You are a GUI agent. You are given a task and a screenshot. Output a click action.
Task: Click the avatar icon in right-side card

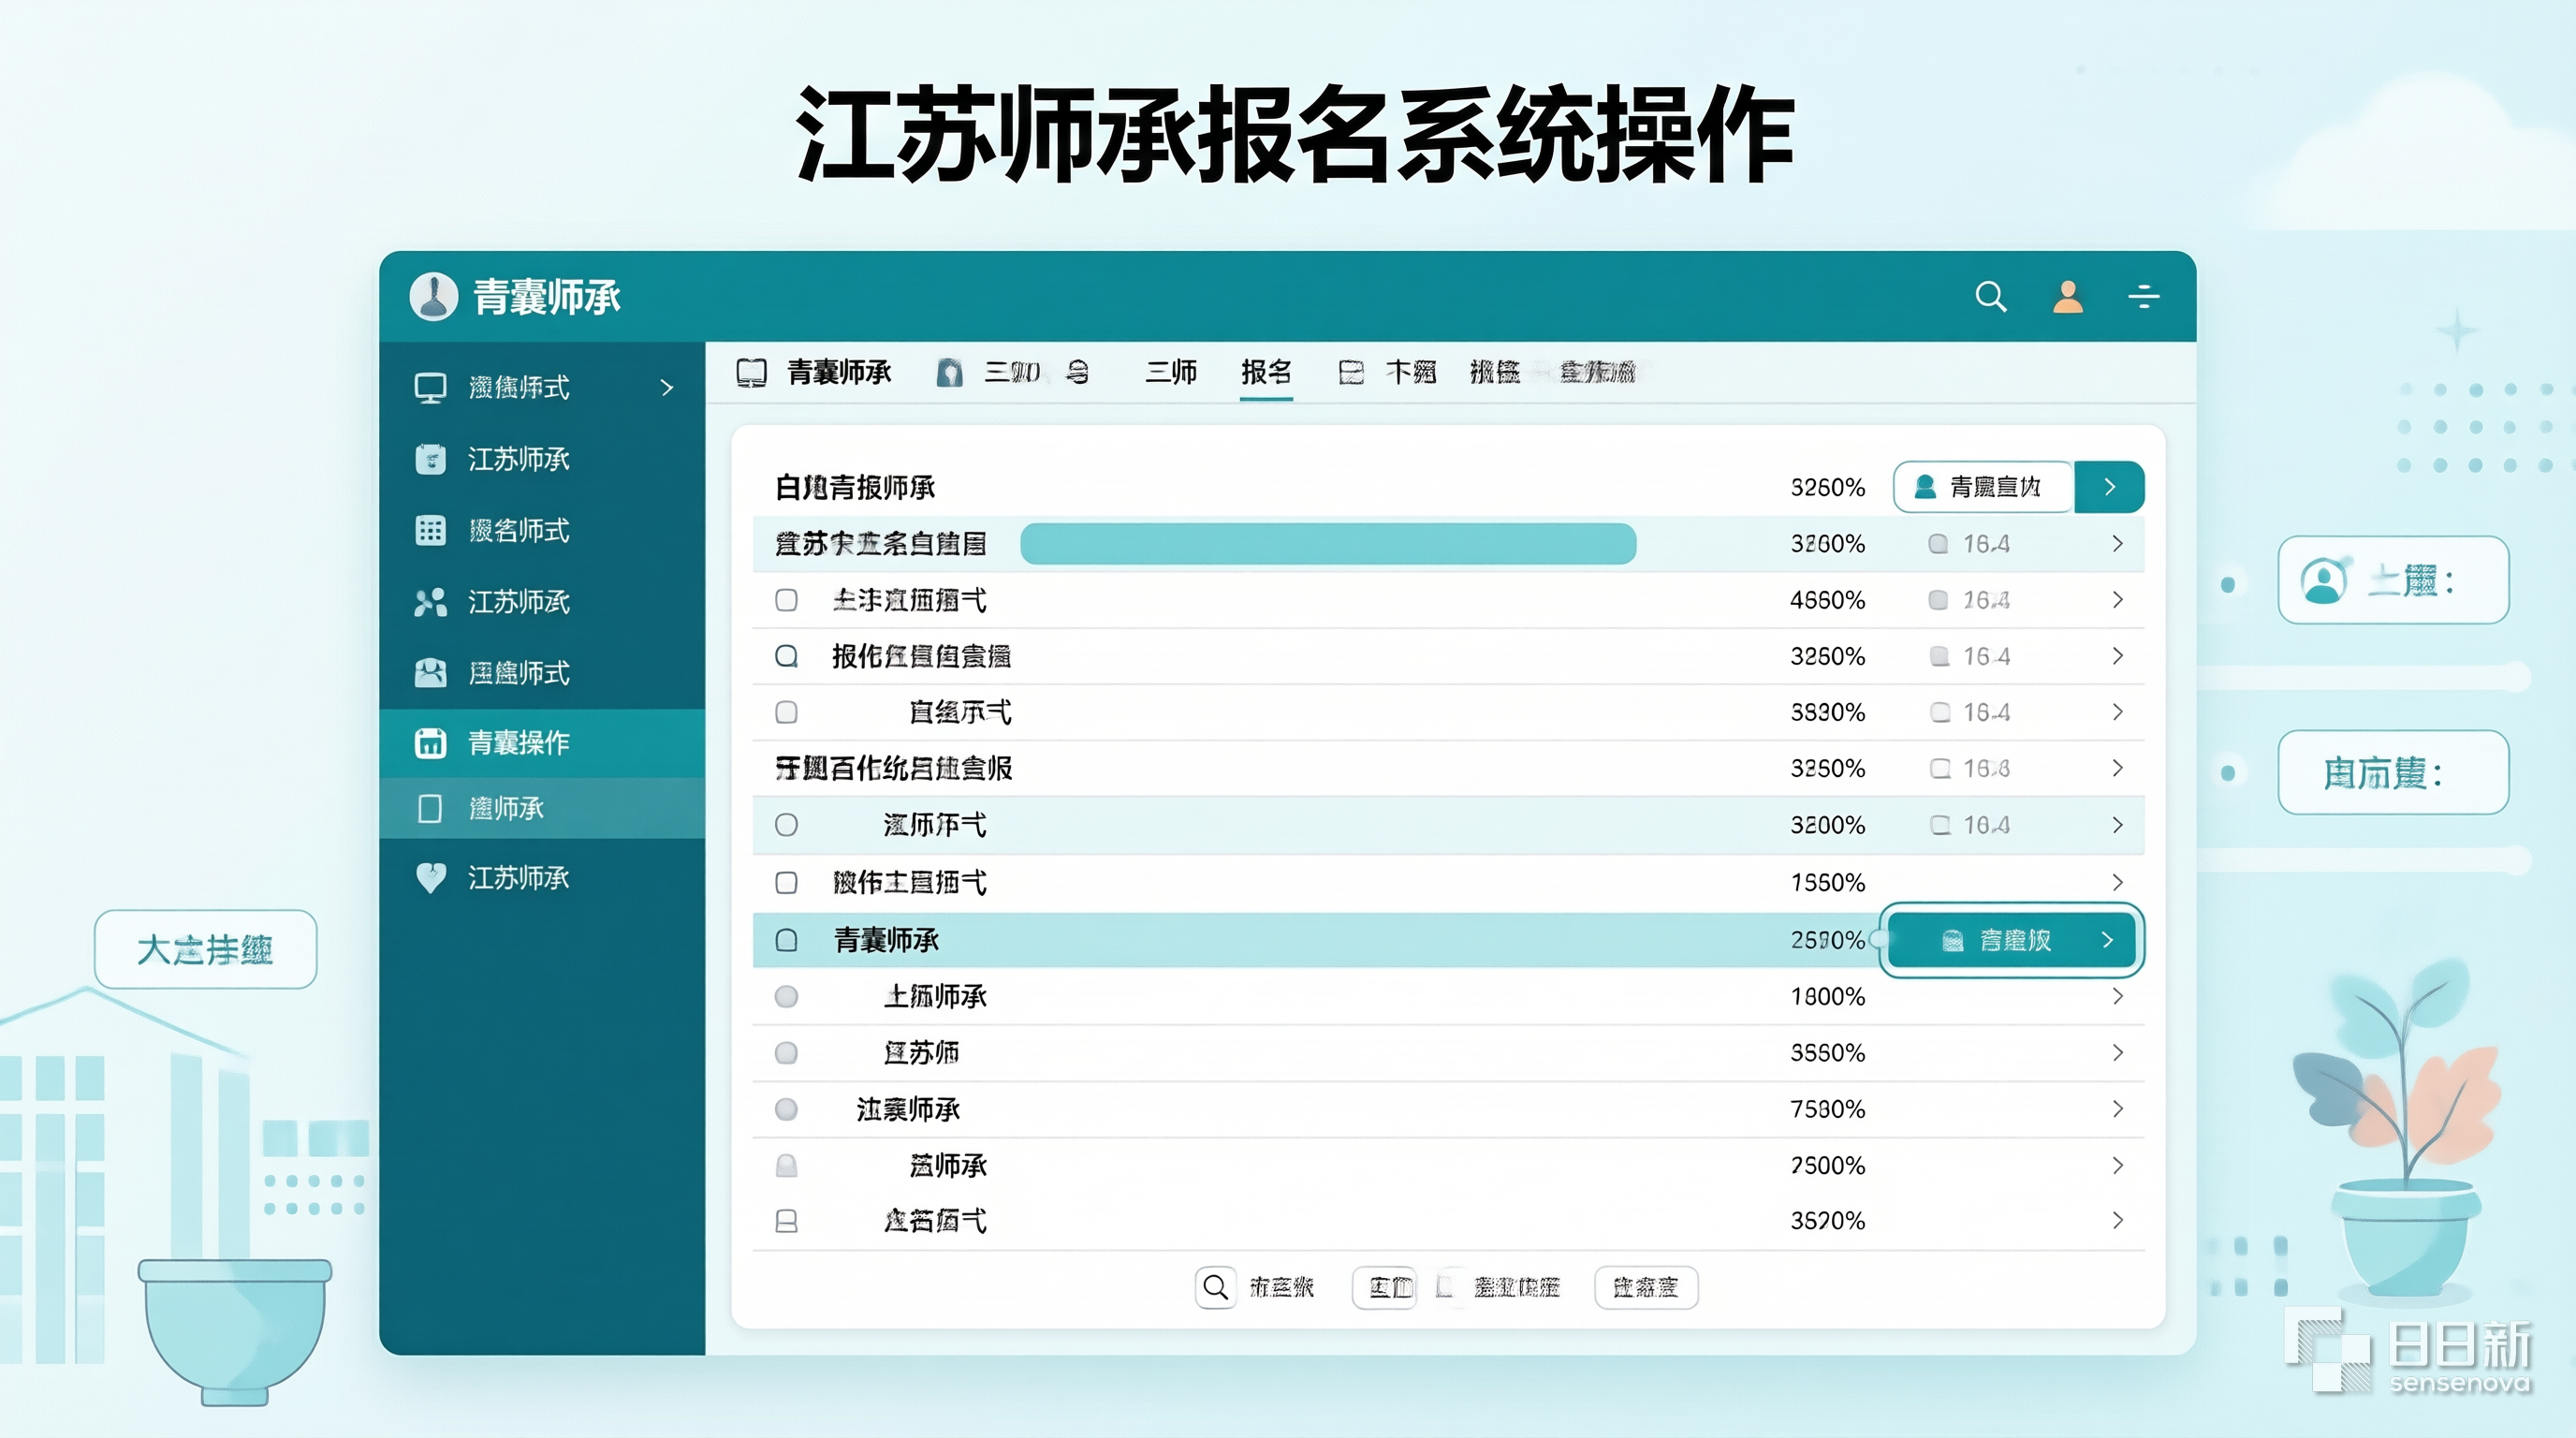pos(2323,580)
